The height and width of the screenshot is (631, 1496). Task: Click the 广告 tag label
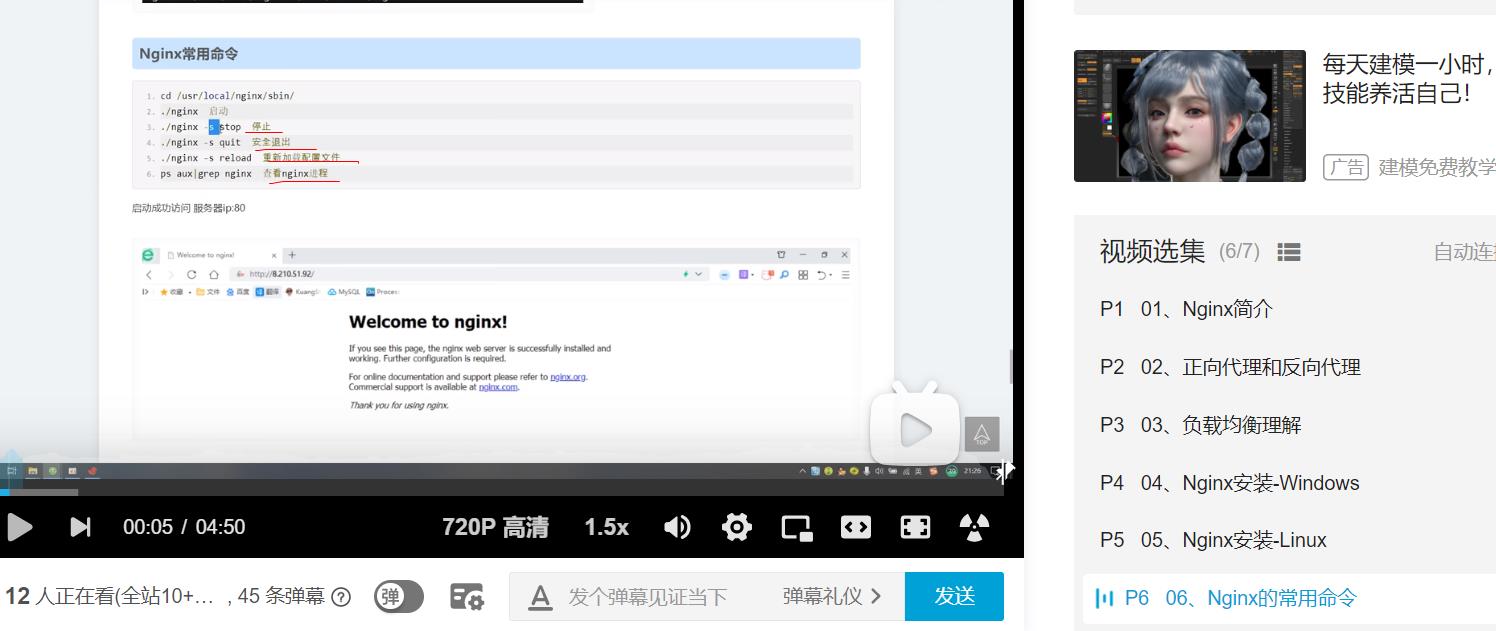tap(1346, 167)
